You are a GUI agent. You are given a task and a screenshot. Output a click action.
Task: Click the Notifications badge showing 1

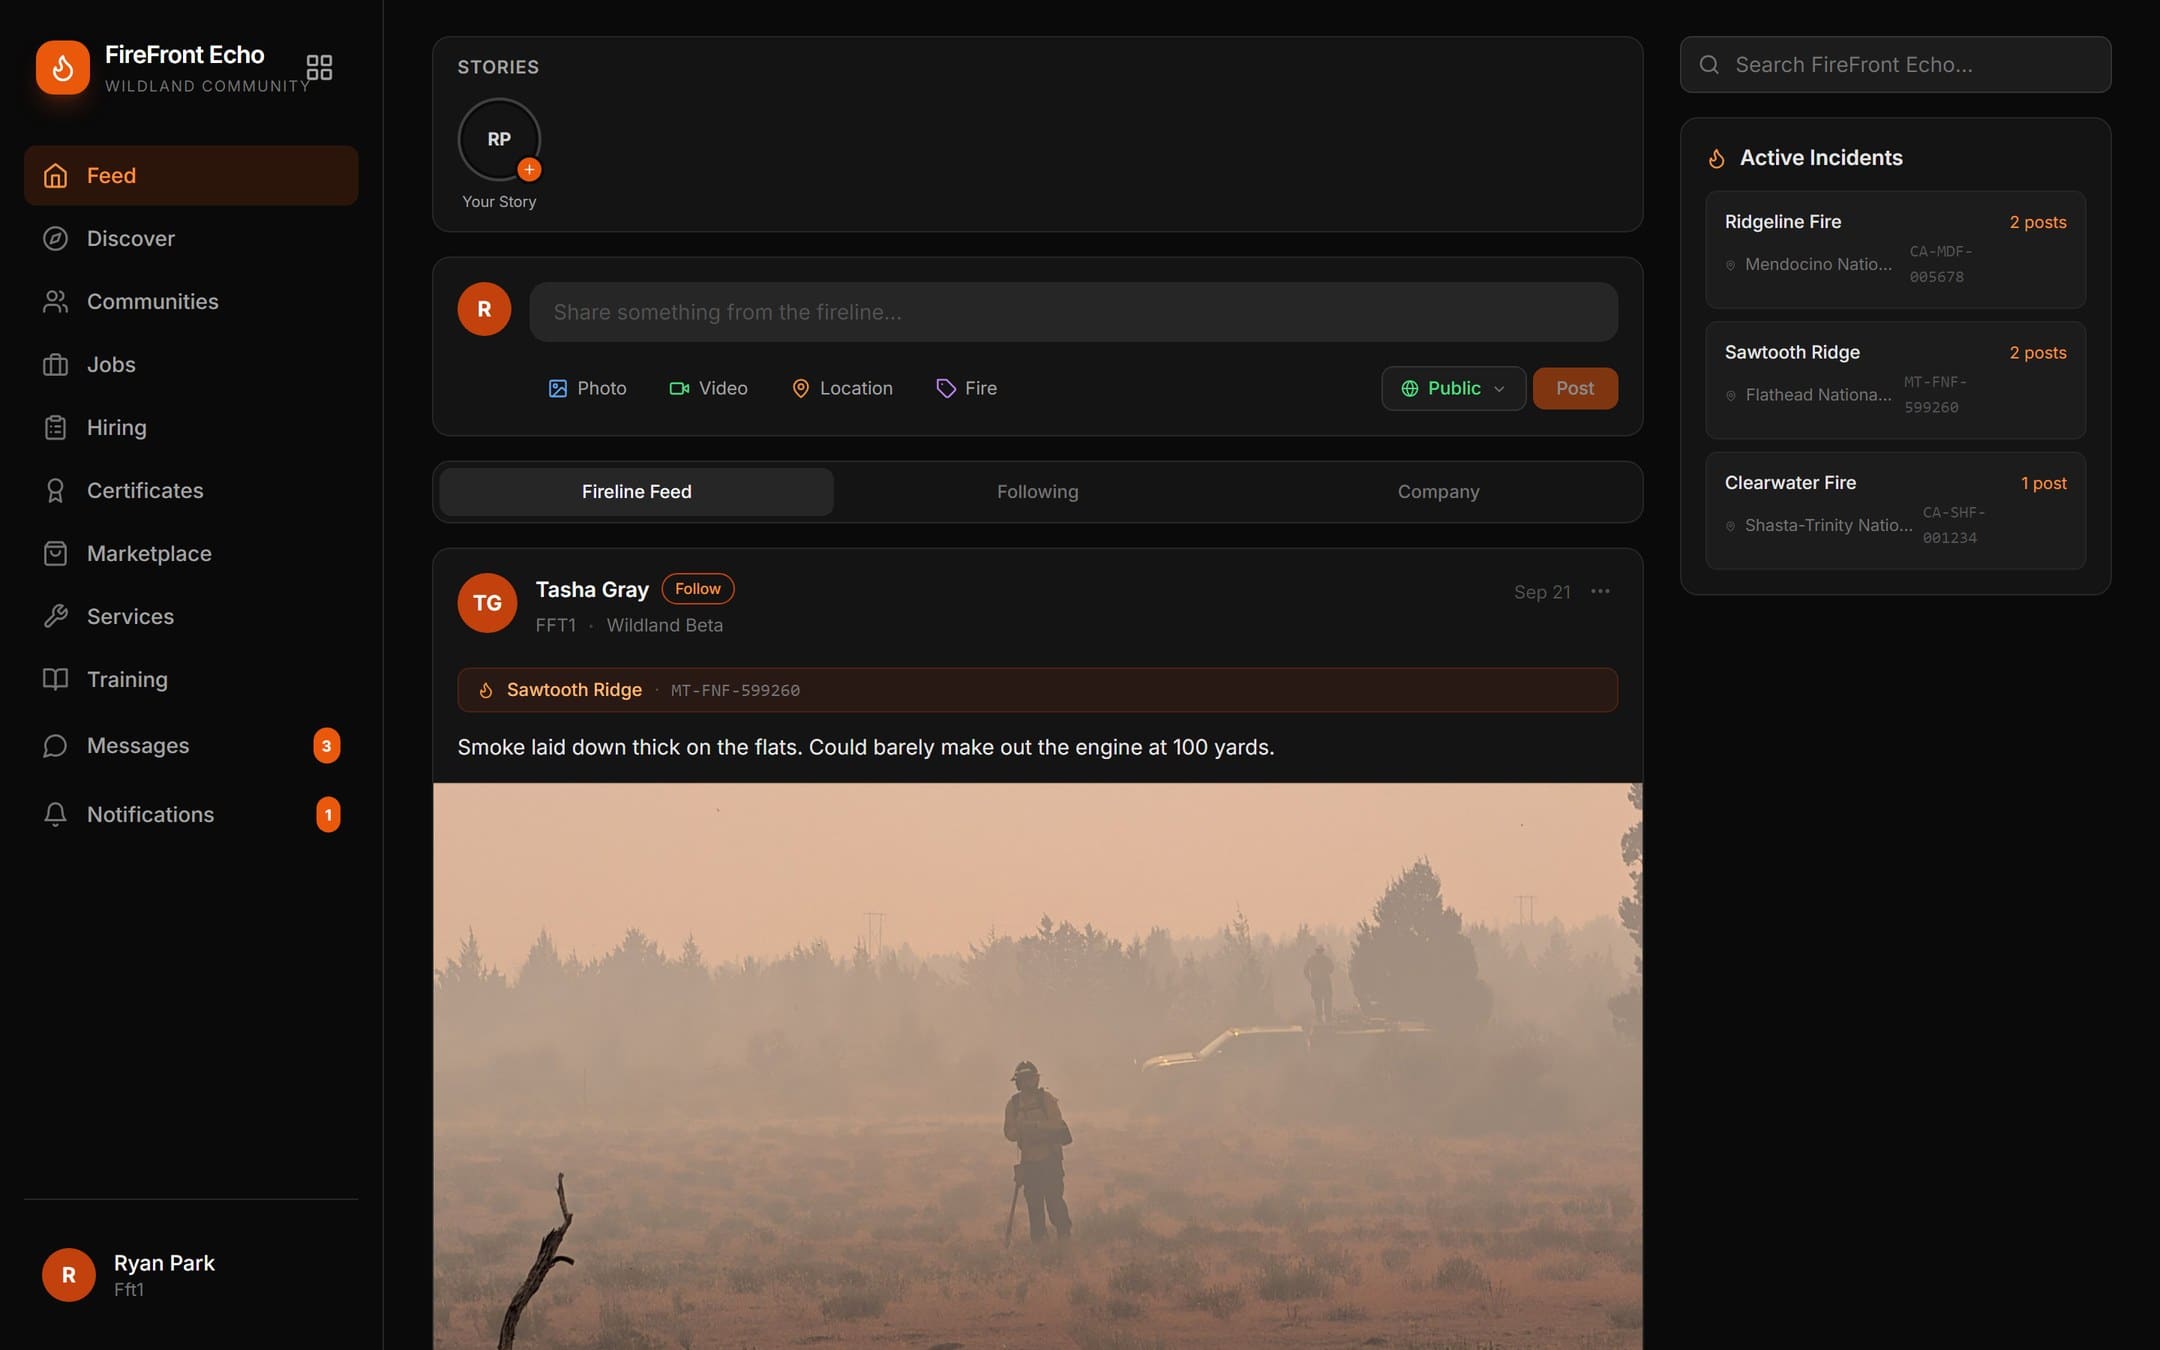click(x=328, y=814)
